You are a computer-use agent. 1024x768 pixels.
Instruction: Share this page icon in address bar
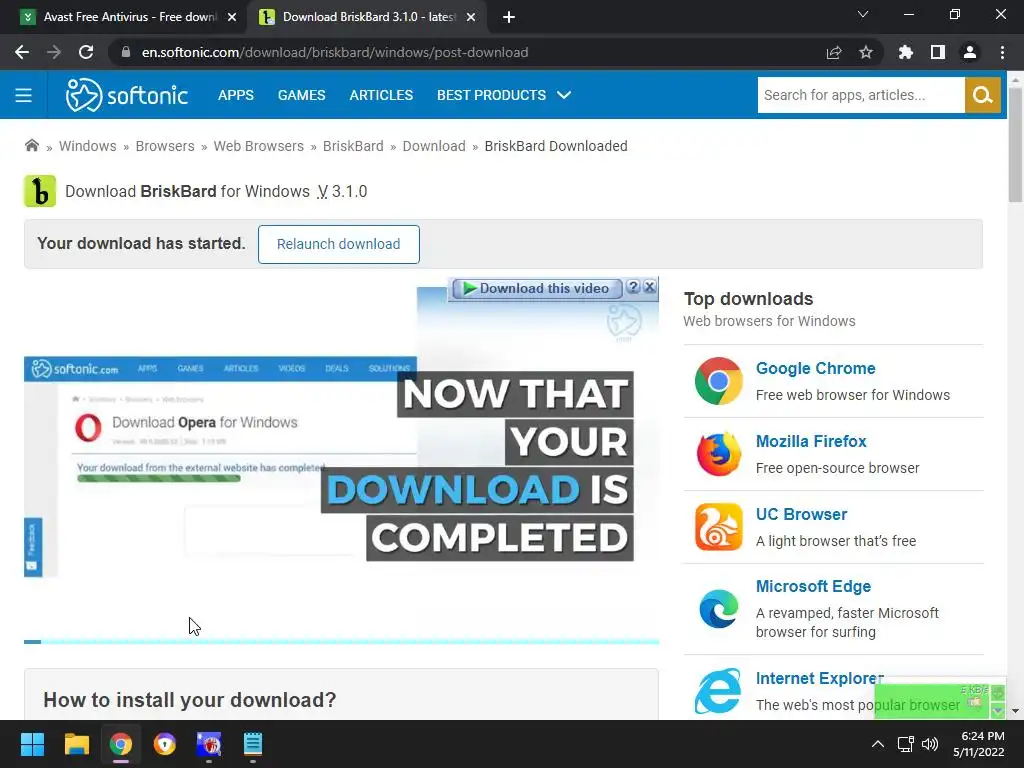834,52
